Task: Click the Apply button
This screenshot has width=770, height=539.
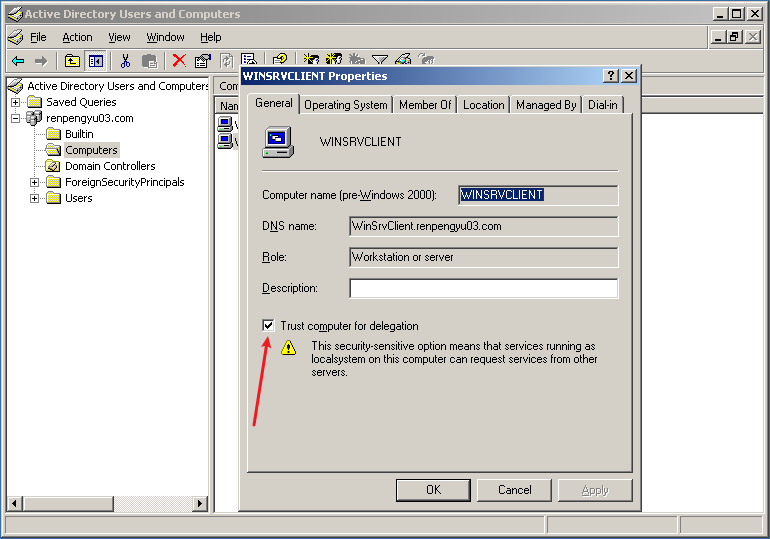Action: (x=595, y=490)
